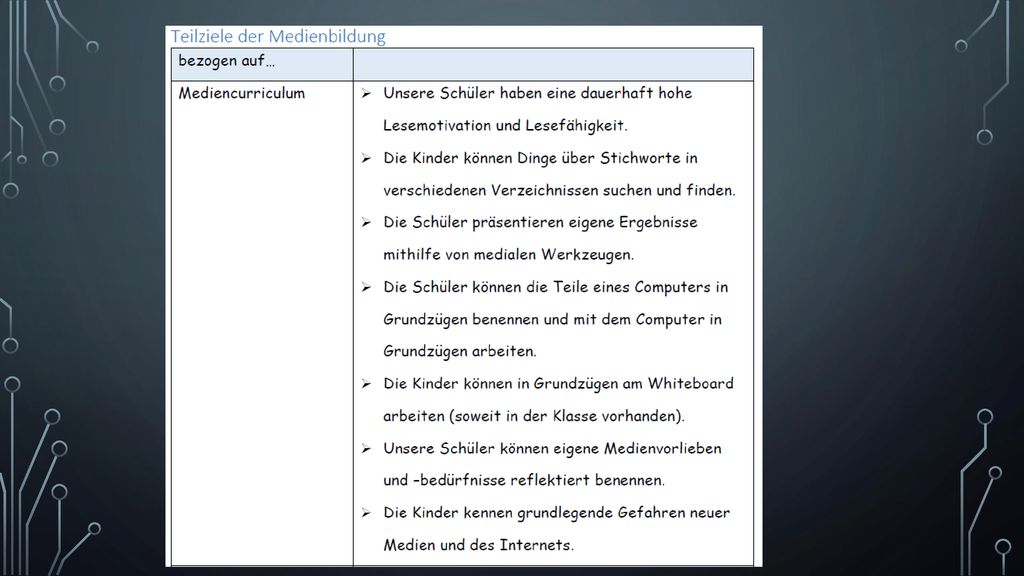Click 'Grundzügen benennen und mit dem Computer in'

(x=552, y=319)
